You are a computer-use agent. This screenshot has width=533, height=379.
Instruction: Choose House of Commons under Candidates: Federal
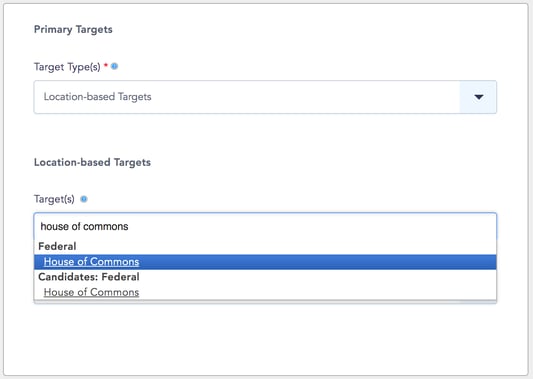91,292
